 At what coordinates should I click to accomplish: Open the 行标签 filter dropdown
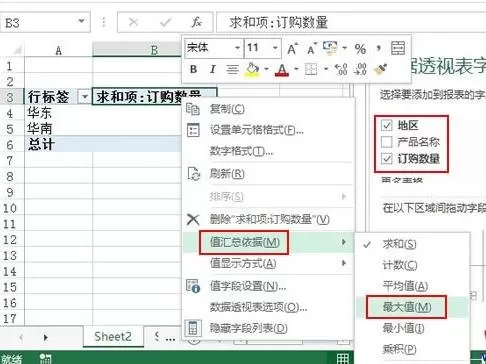point(84,97)
